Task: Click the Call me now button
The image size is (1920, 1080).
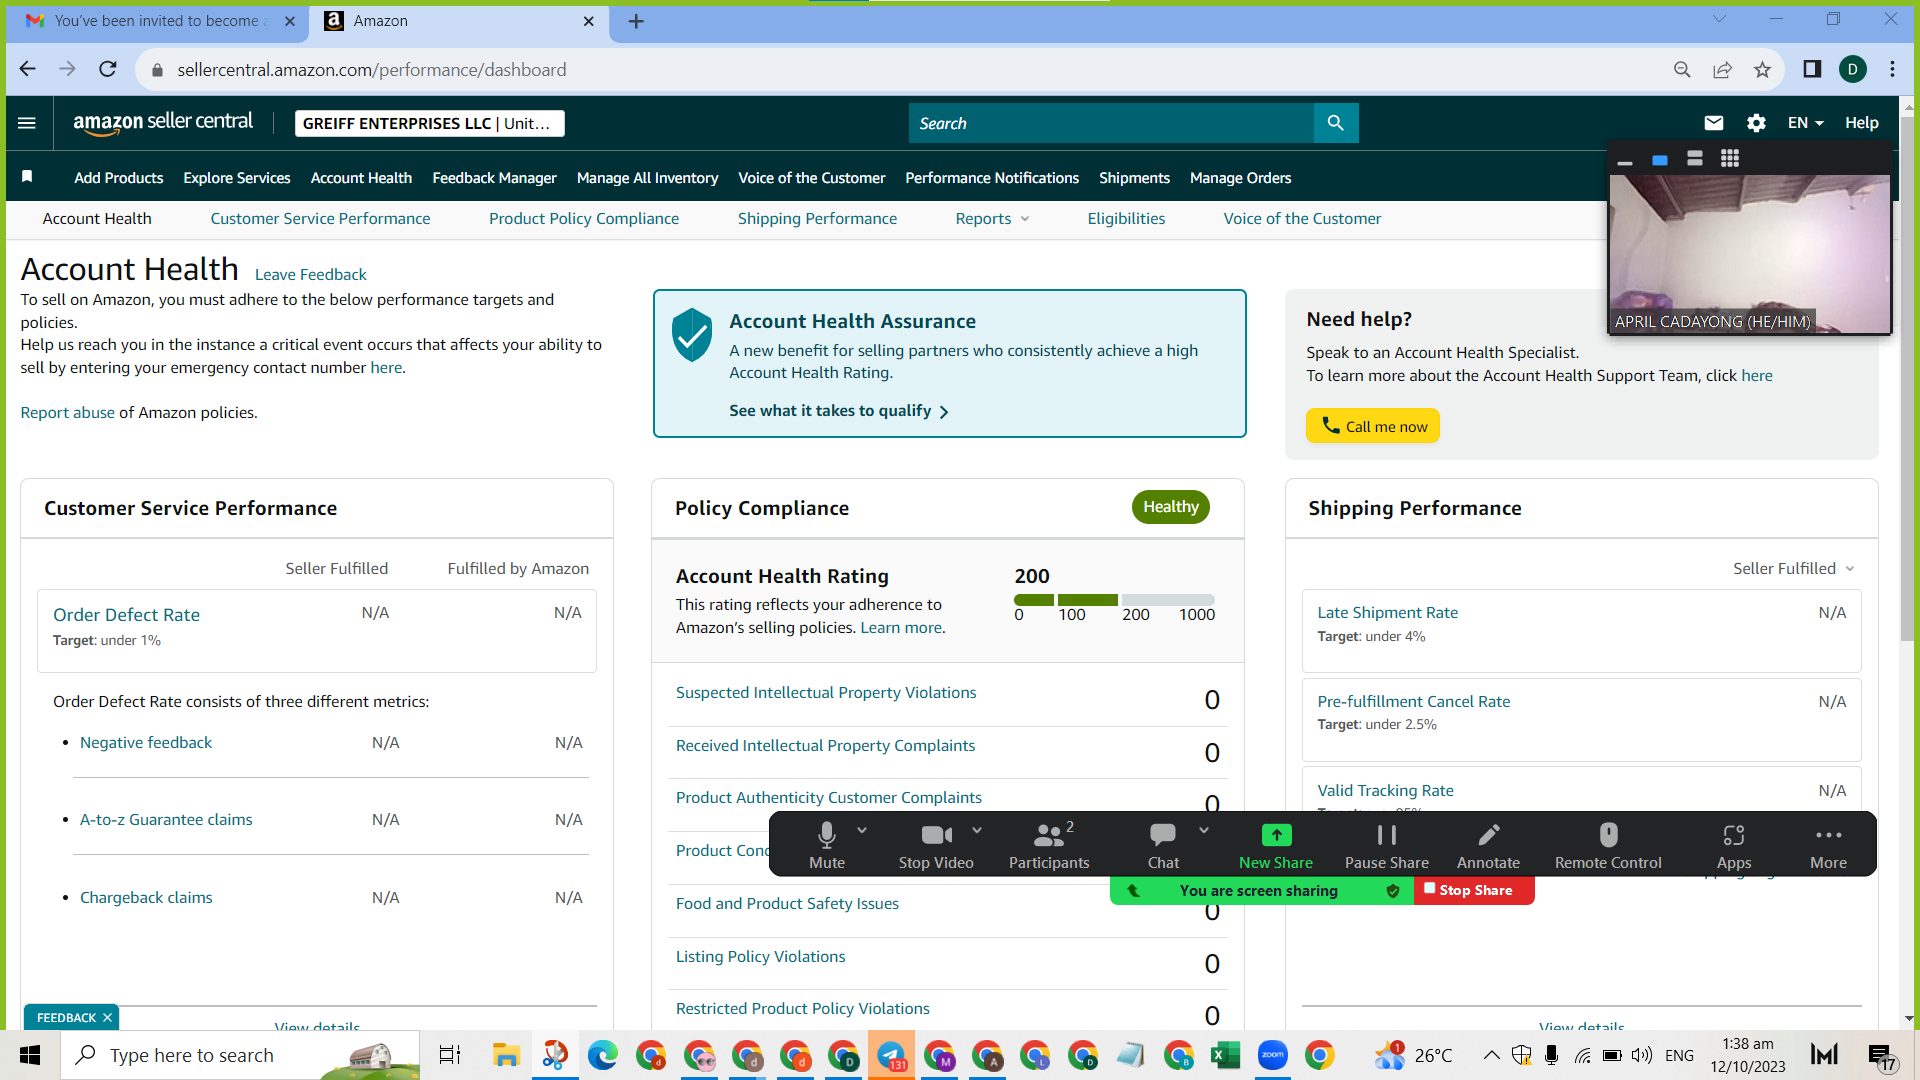Action: pyautogui.click(x=1372, y=426)
